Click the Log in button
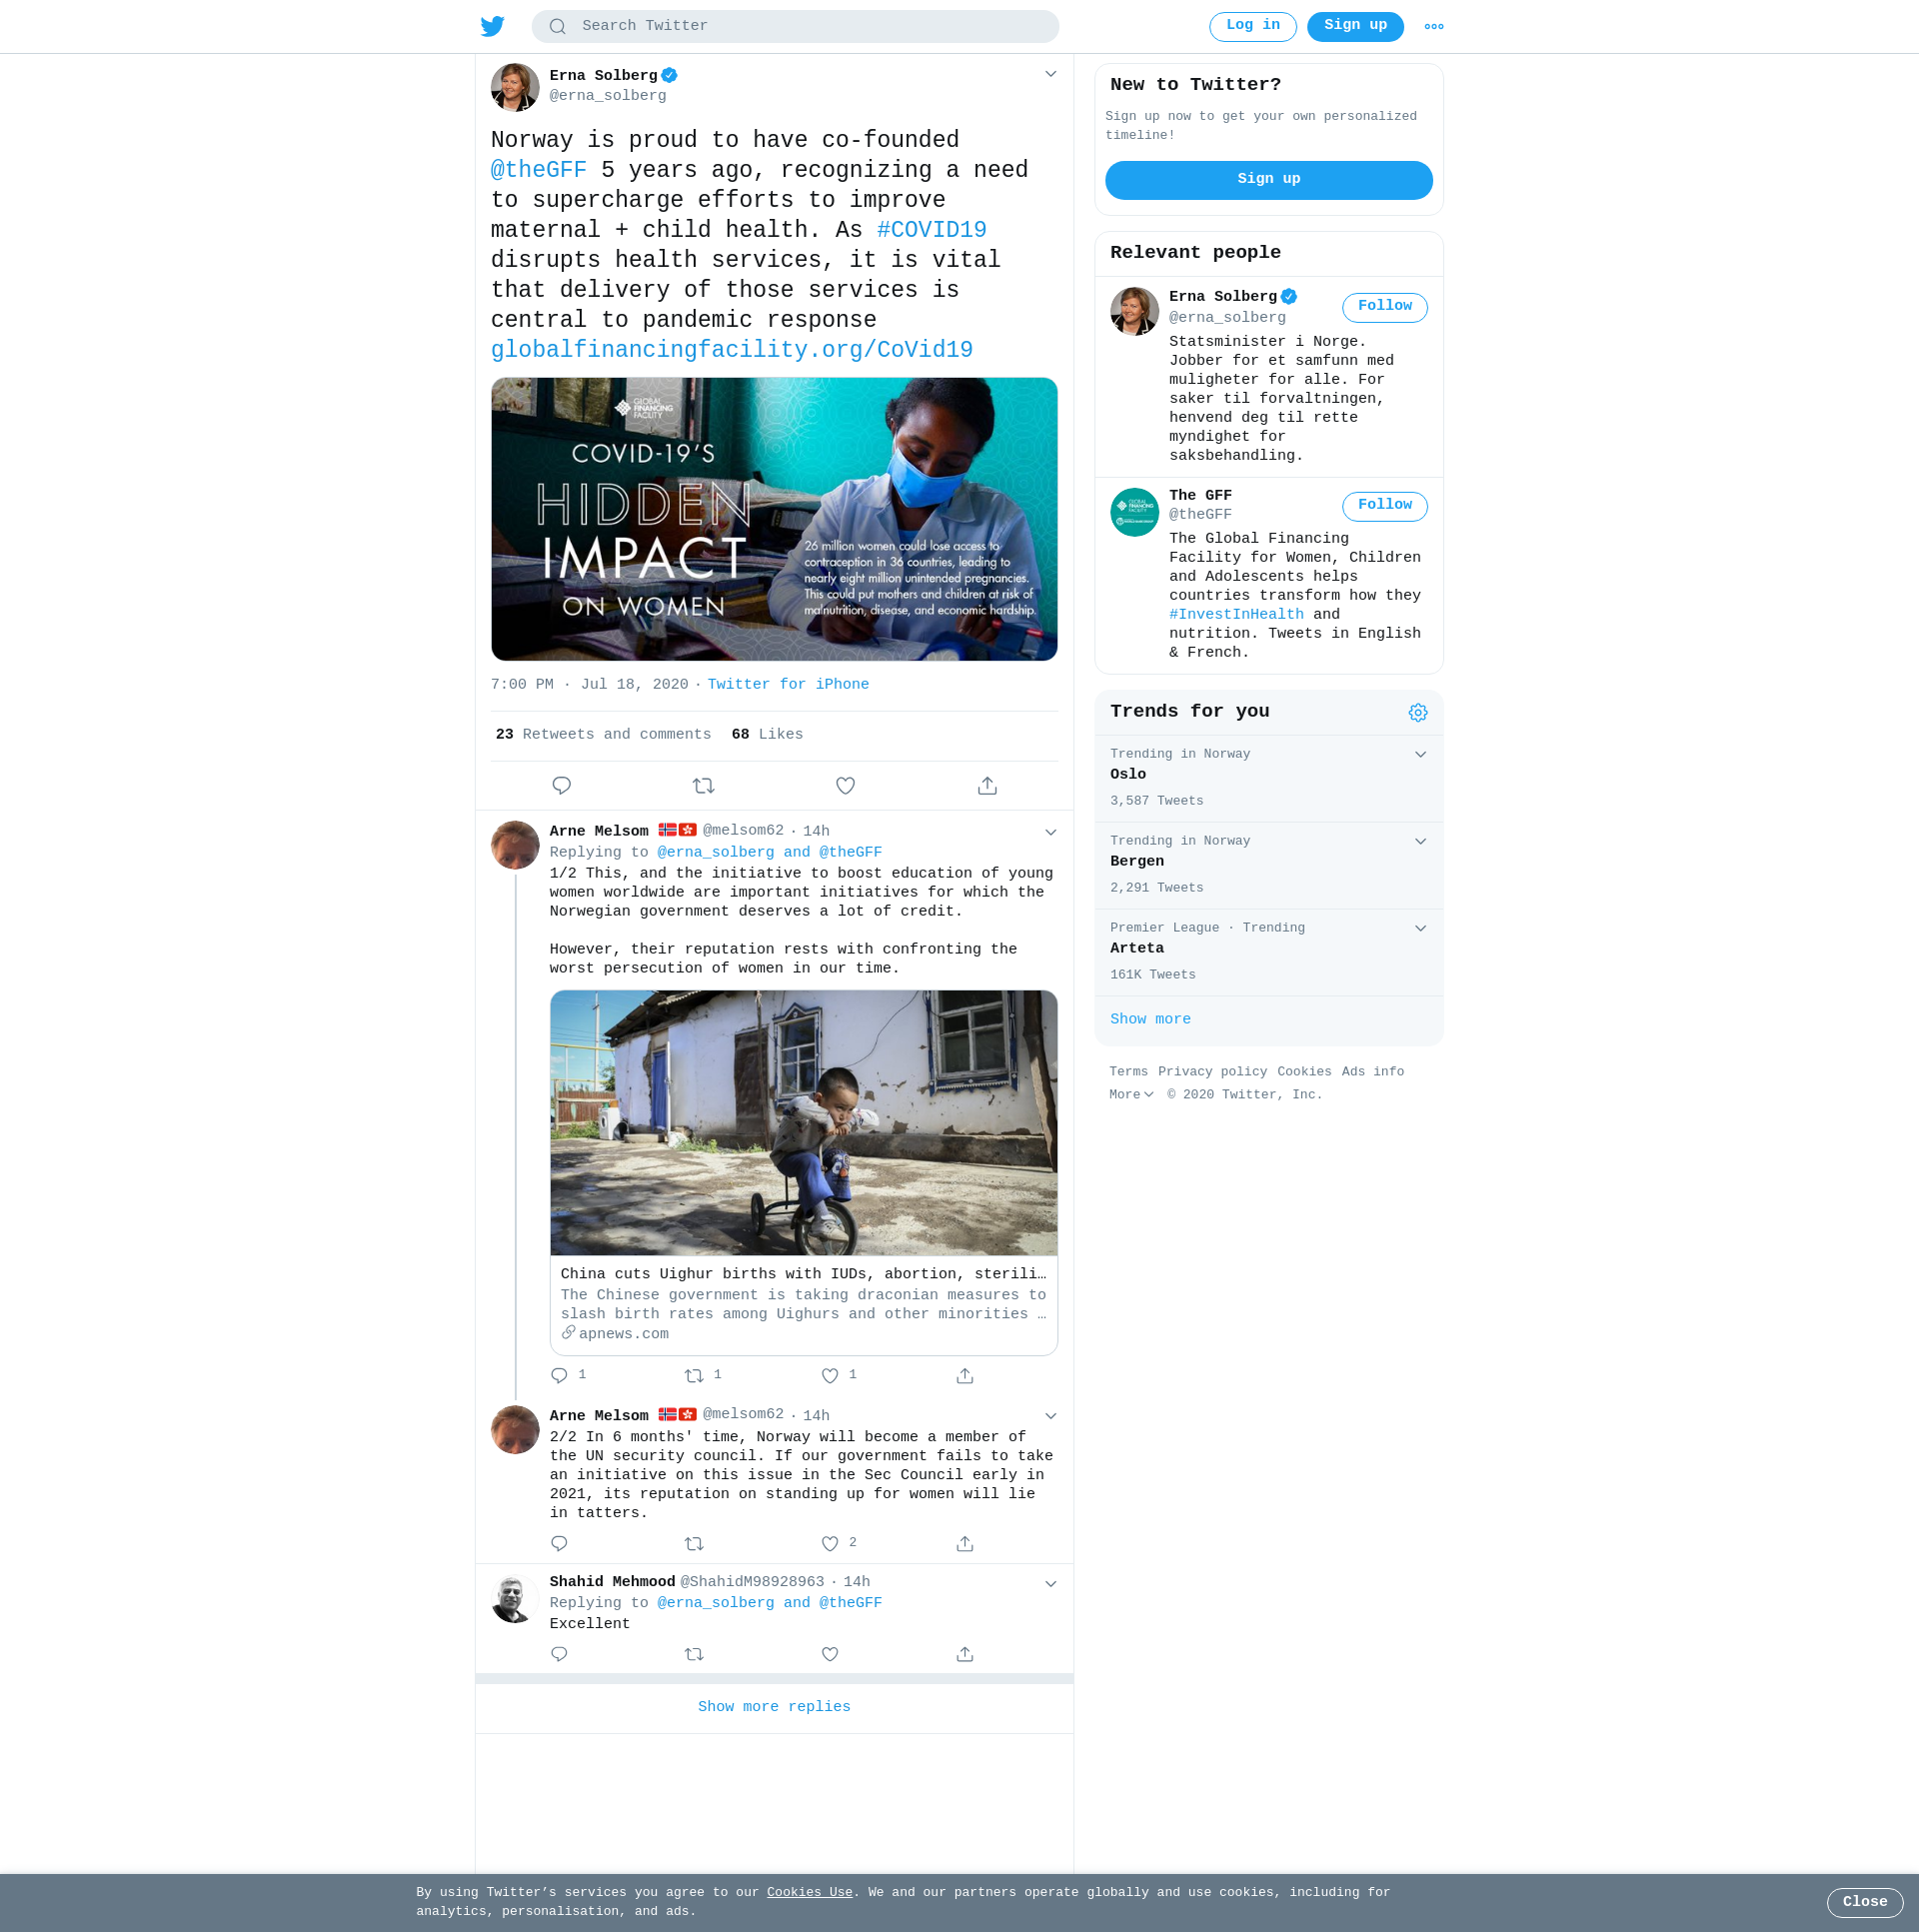 click(x=1253, y=27)
